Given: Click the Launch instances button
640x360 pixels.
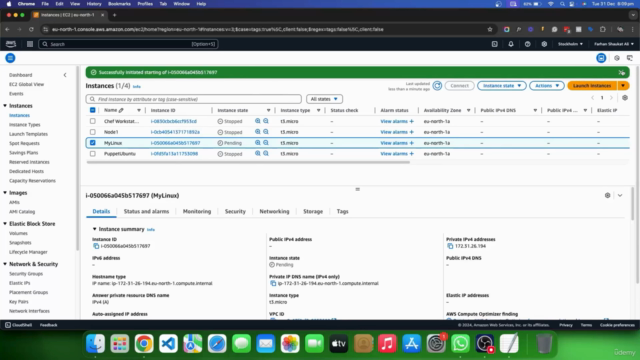Looking at the screenshot, I should 592,86.
